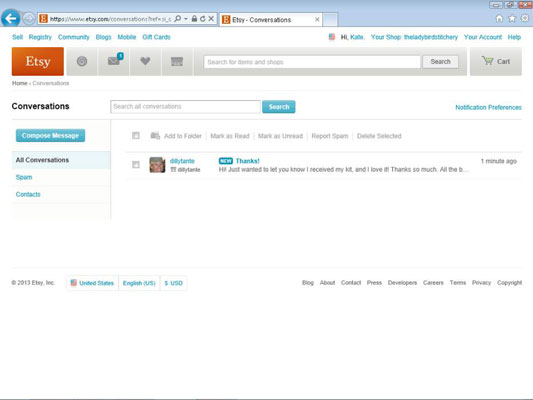Click dillytante shop link with shop icon
533x400 pixels.
click(x=185, y=170)
